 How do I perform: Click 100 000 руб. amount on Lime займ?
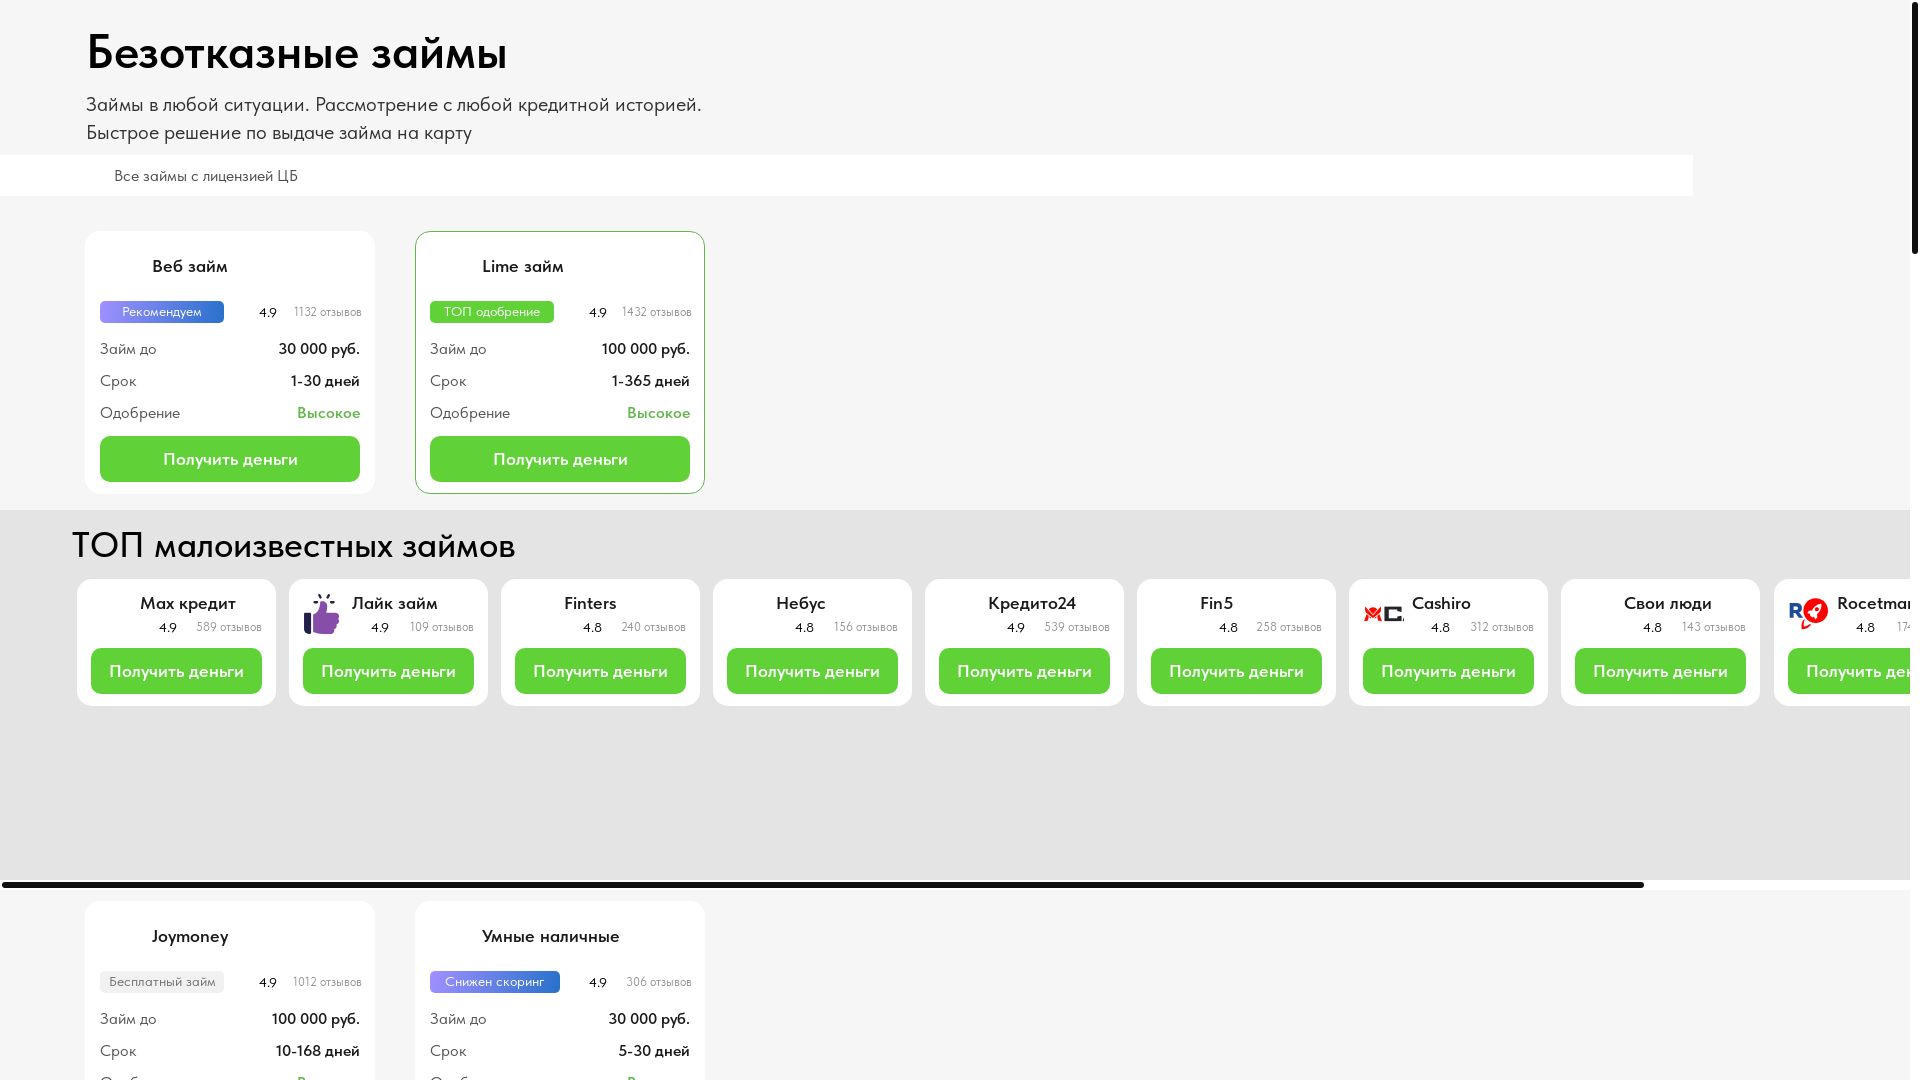point(646,349)
